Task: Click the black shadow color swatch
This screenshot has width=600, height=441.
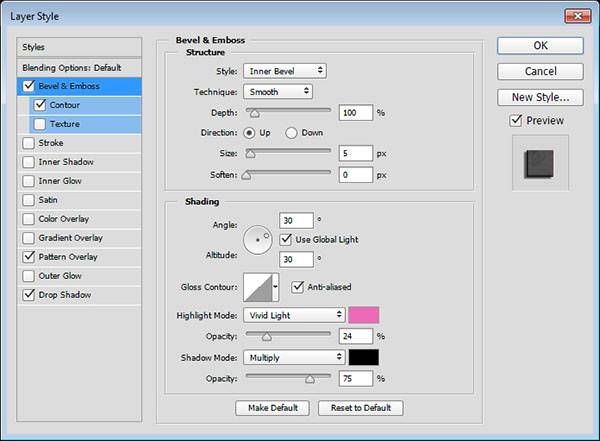Action: point(363,356)
